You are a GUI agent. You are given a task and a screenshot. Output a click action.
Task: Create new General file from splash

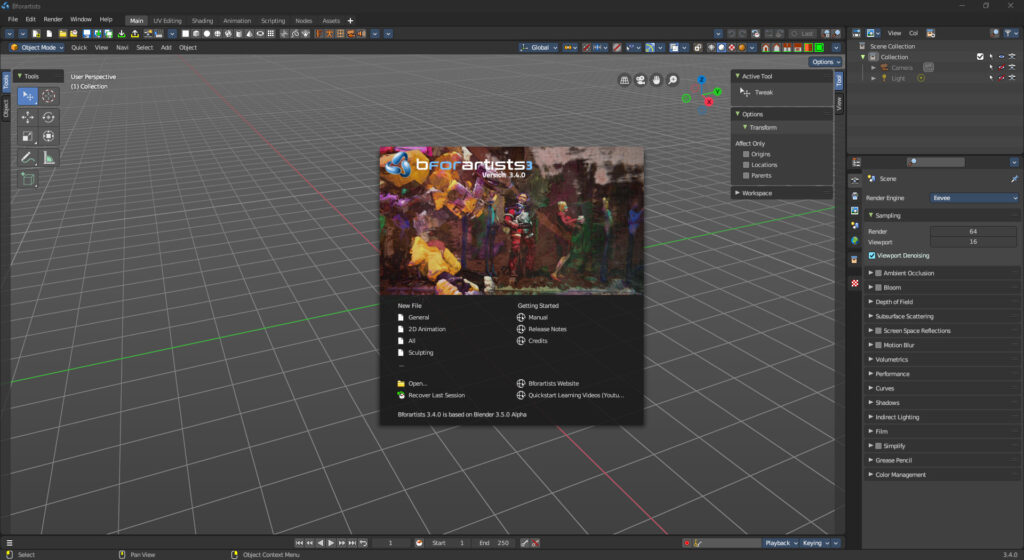tap(419, 318)
